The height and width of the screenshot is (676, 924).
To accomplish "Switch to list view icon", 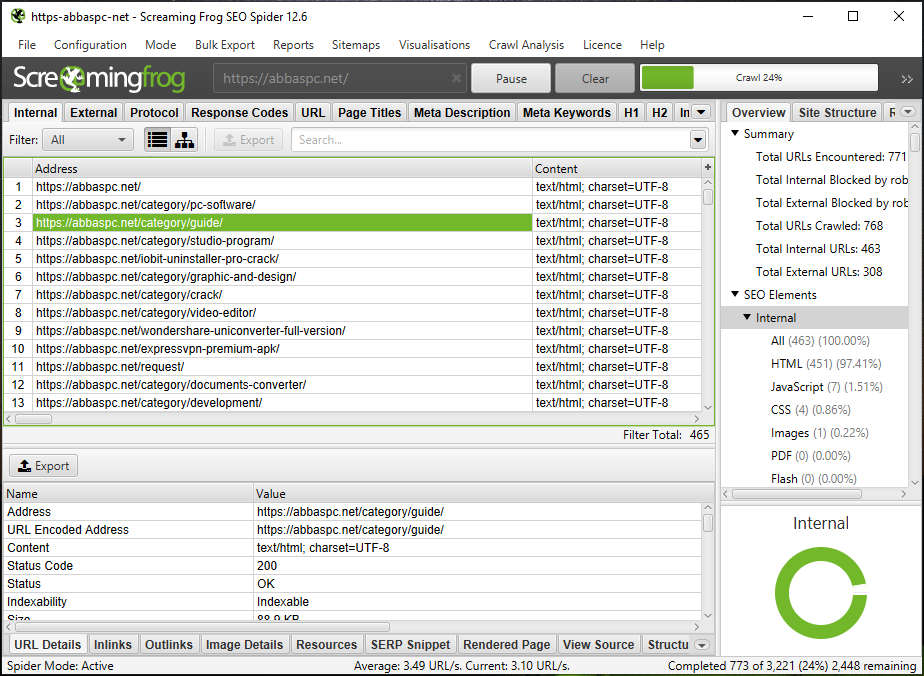I will point(157,140).
